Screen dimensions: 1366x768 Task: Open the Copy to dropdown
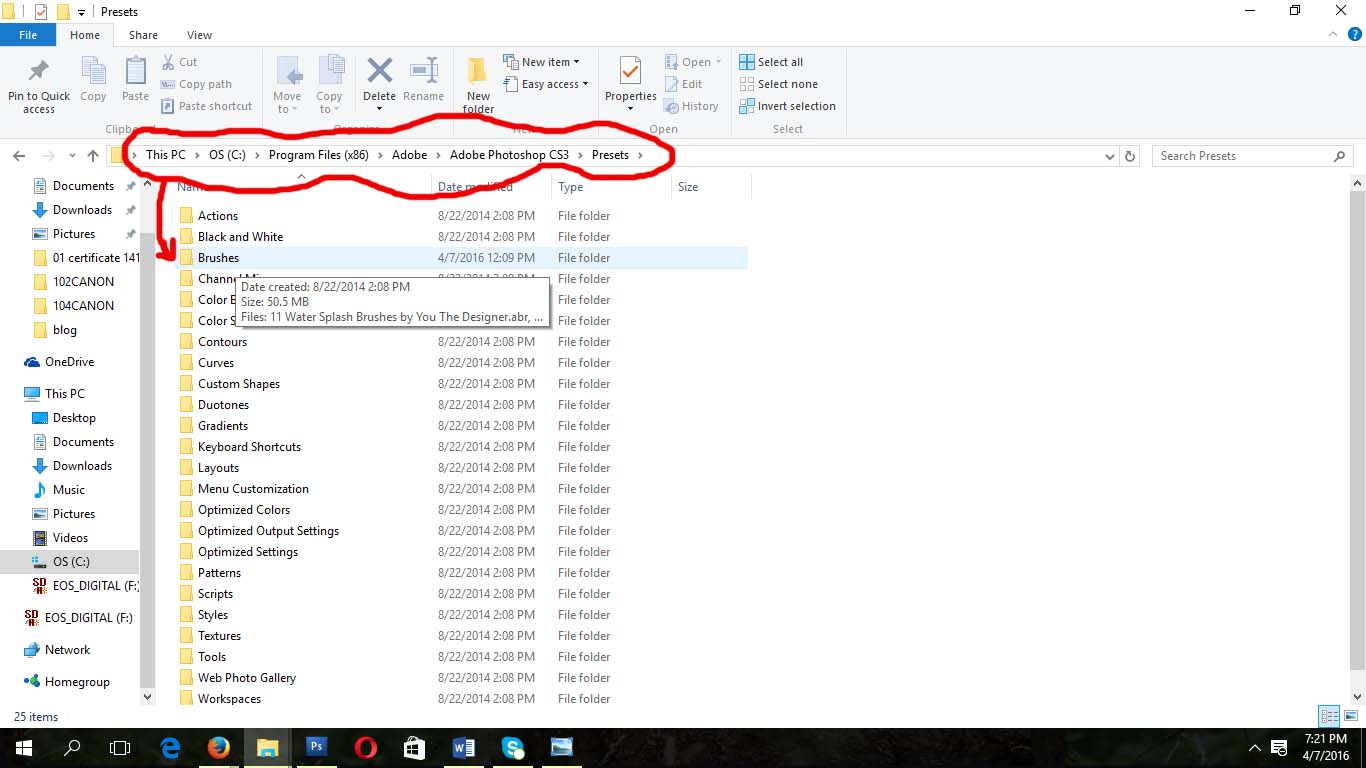pyautogui.click(x=329, y=86)
